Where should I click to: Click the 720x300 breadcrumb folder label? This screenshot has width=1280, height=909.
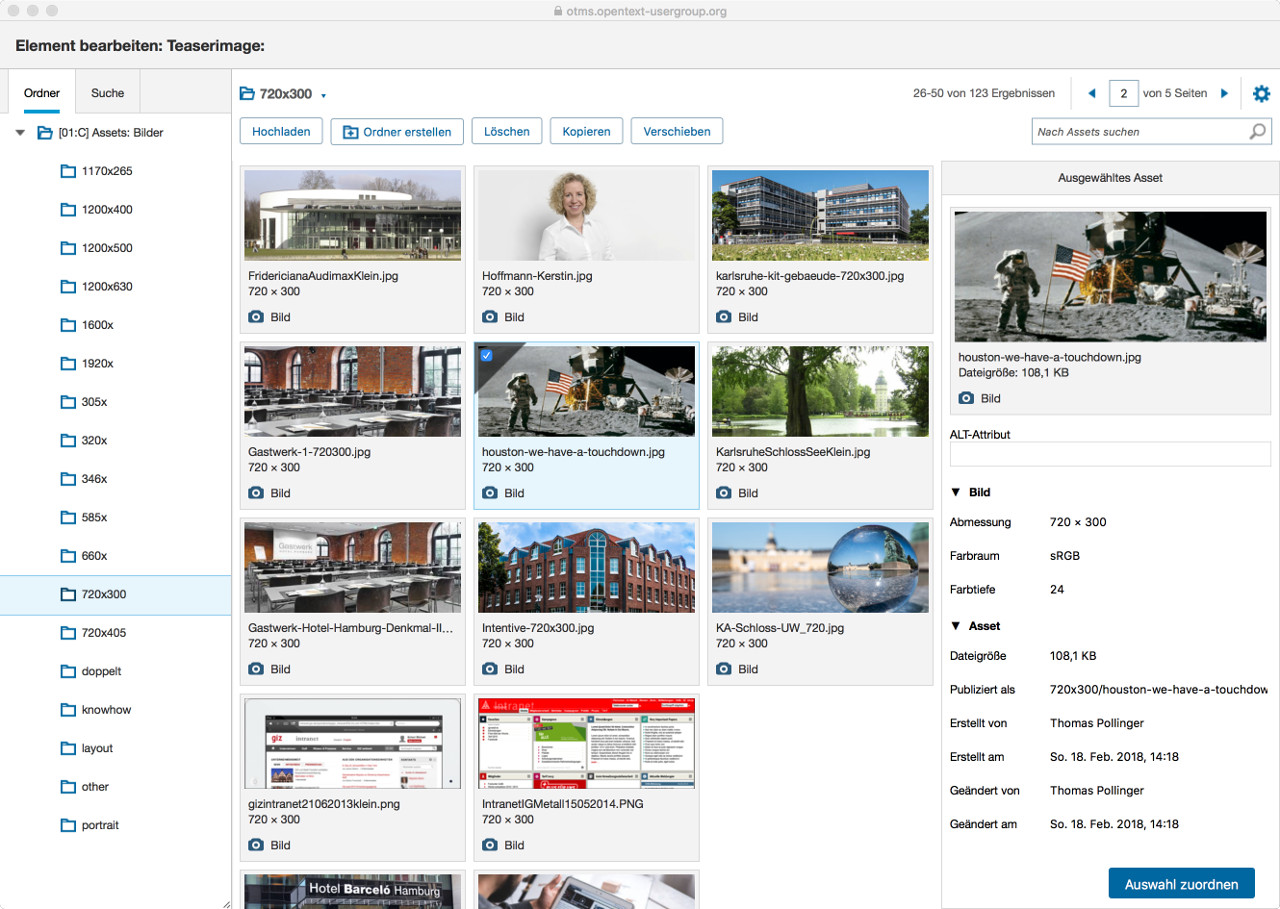286,94
